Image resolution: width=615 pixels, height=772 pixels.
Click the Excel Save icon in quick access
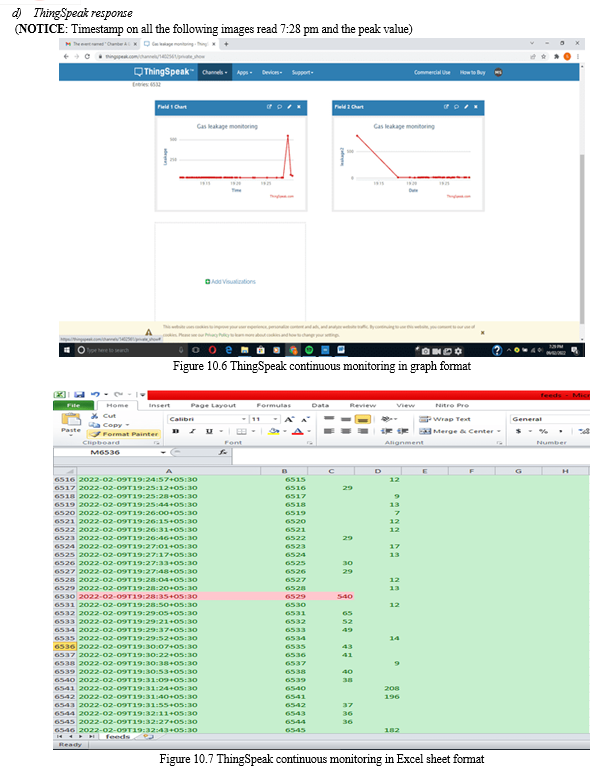tap(79, 394)
